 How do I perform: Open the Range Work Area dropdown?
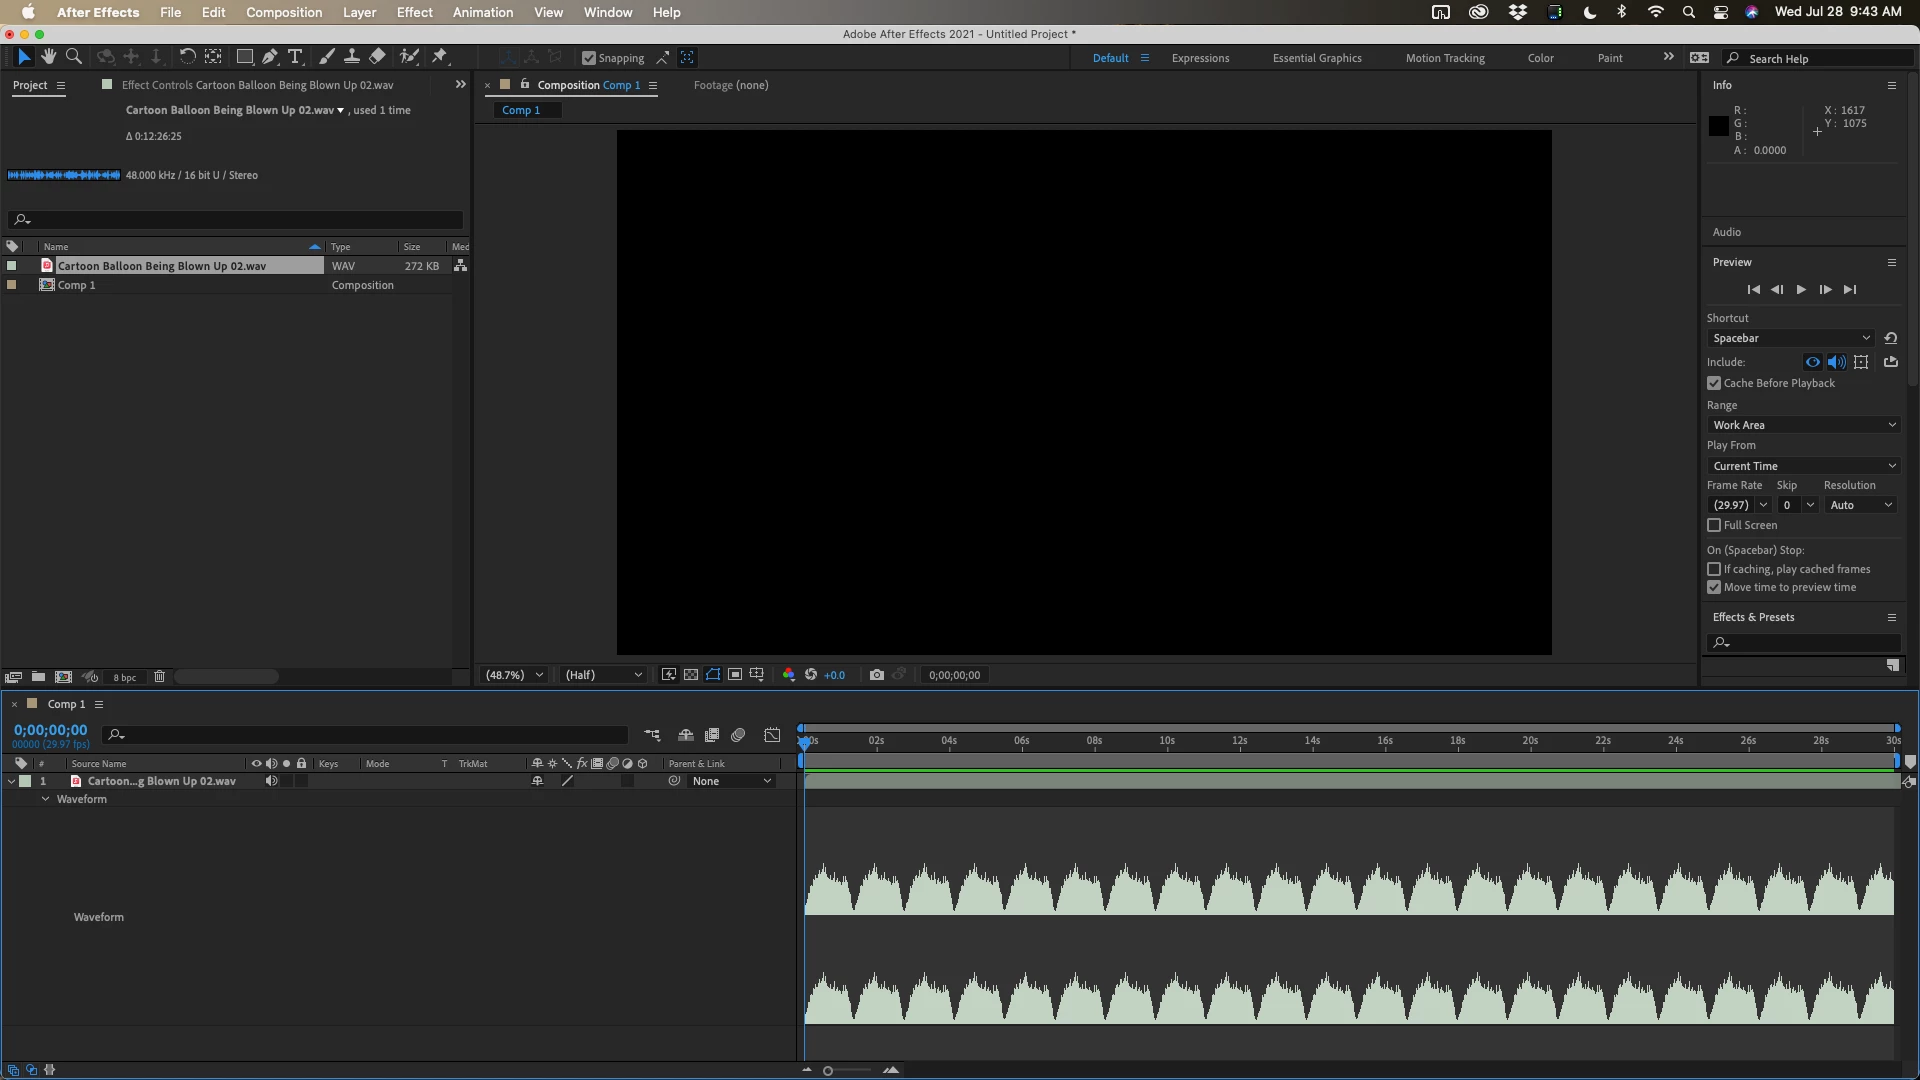pos(1804,425)
